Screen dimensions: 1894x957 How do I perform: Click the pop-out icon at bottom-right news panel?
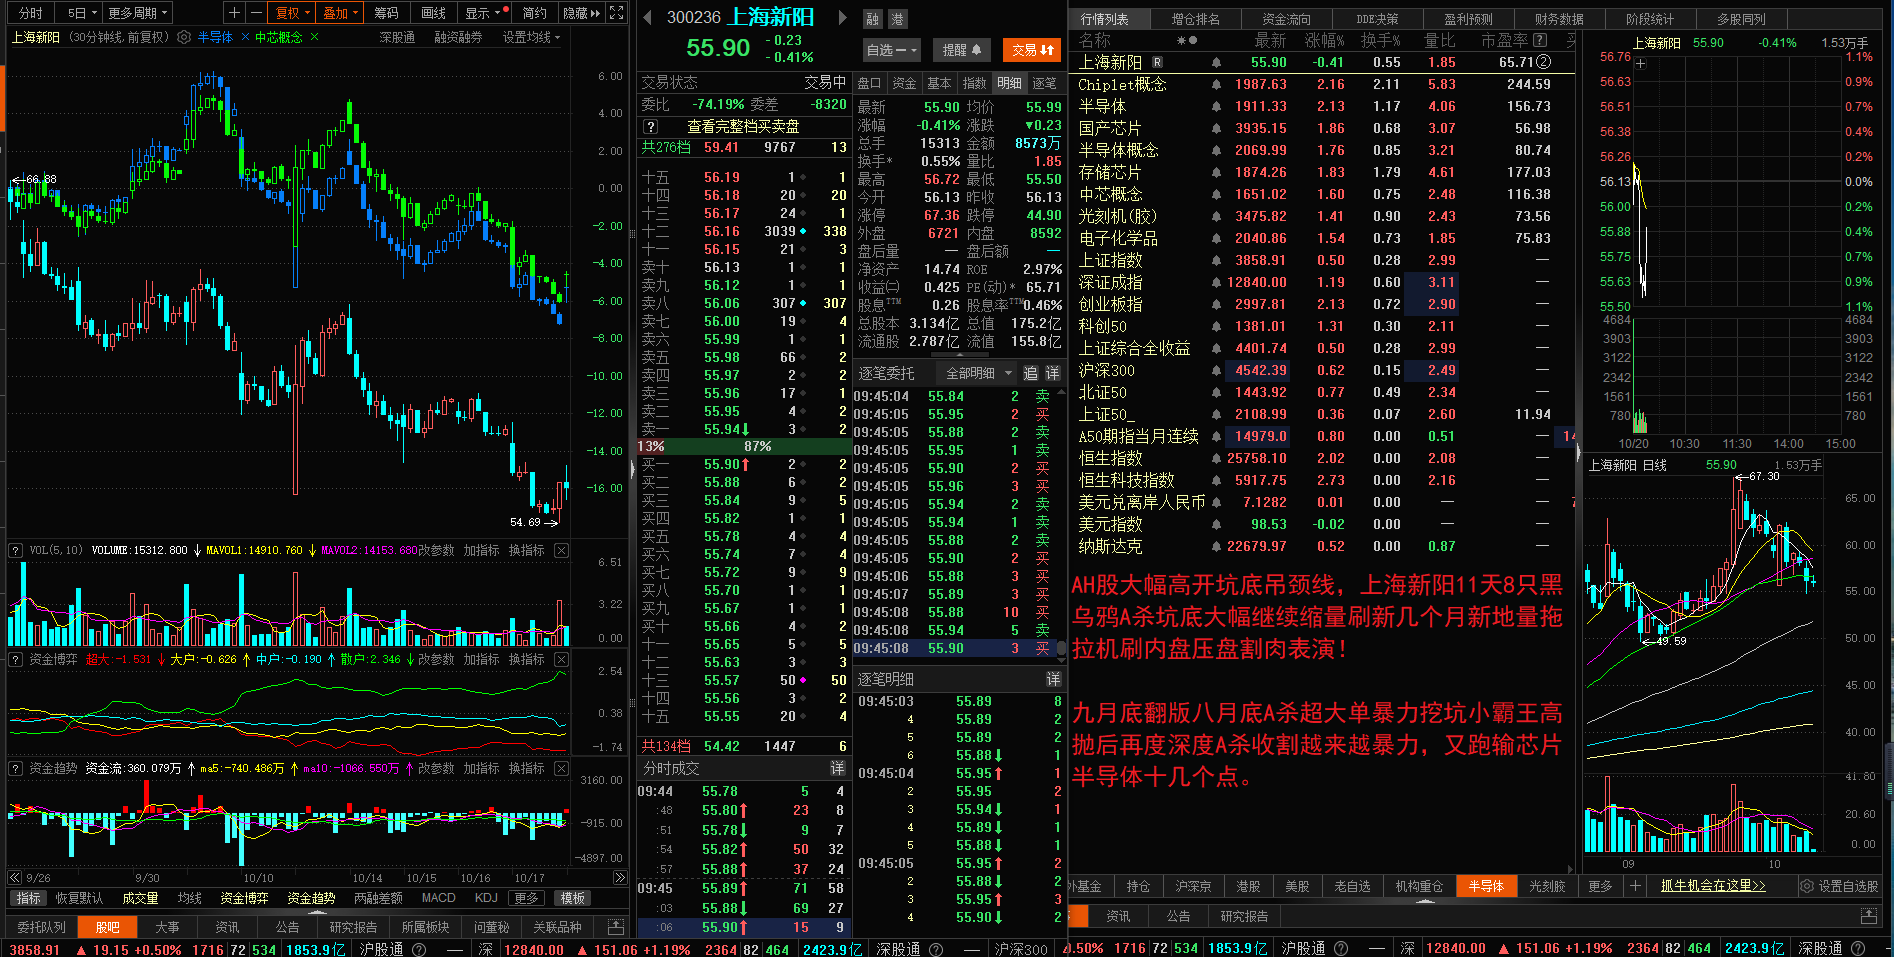(1869, 916)
